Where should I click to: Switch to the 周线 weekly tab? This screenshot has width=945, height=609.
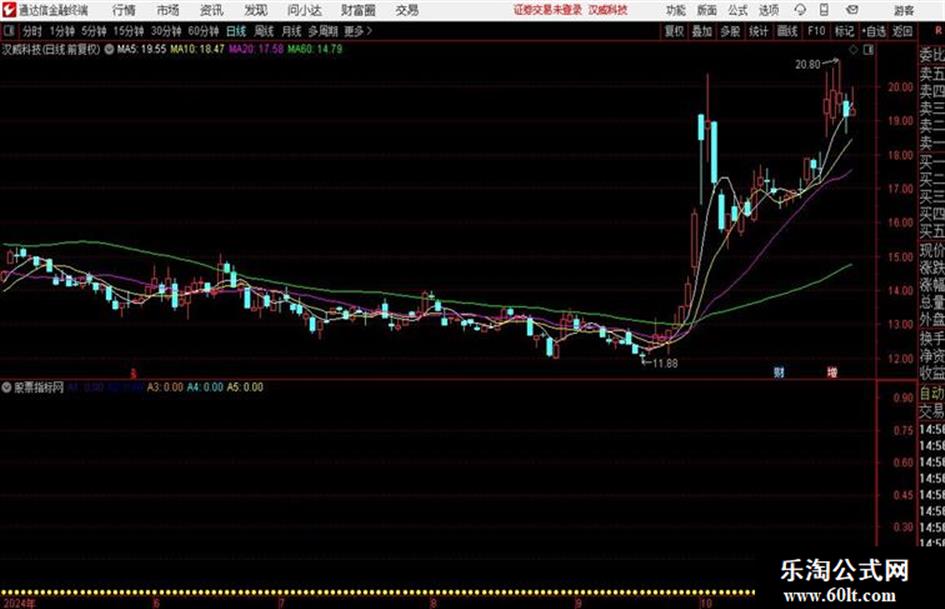264,31
